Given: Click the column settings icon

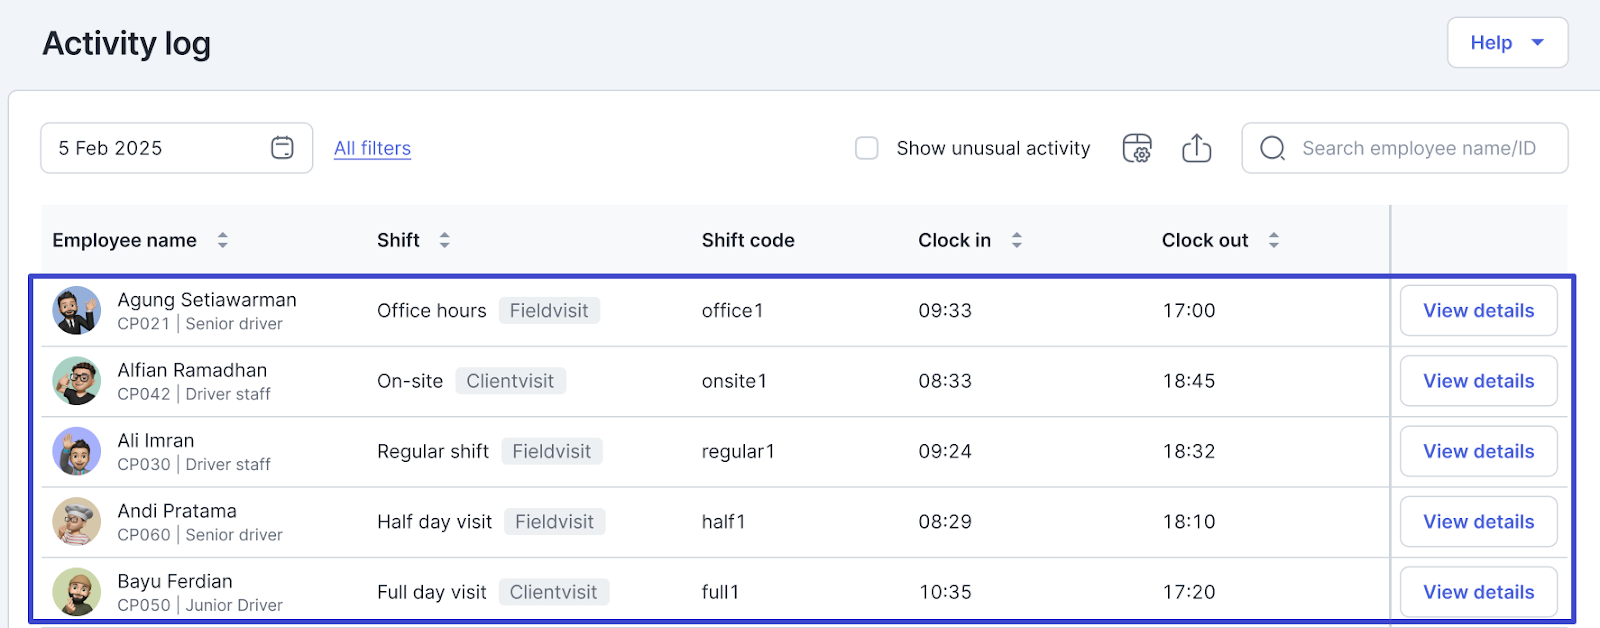Looking at the screenshot, I should [1137, 148].
